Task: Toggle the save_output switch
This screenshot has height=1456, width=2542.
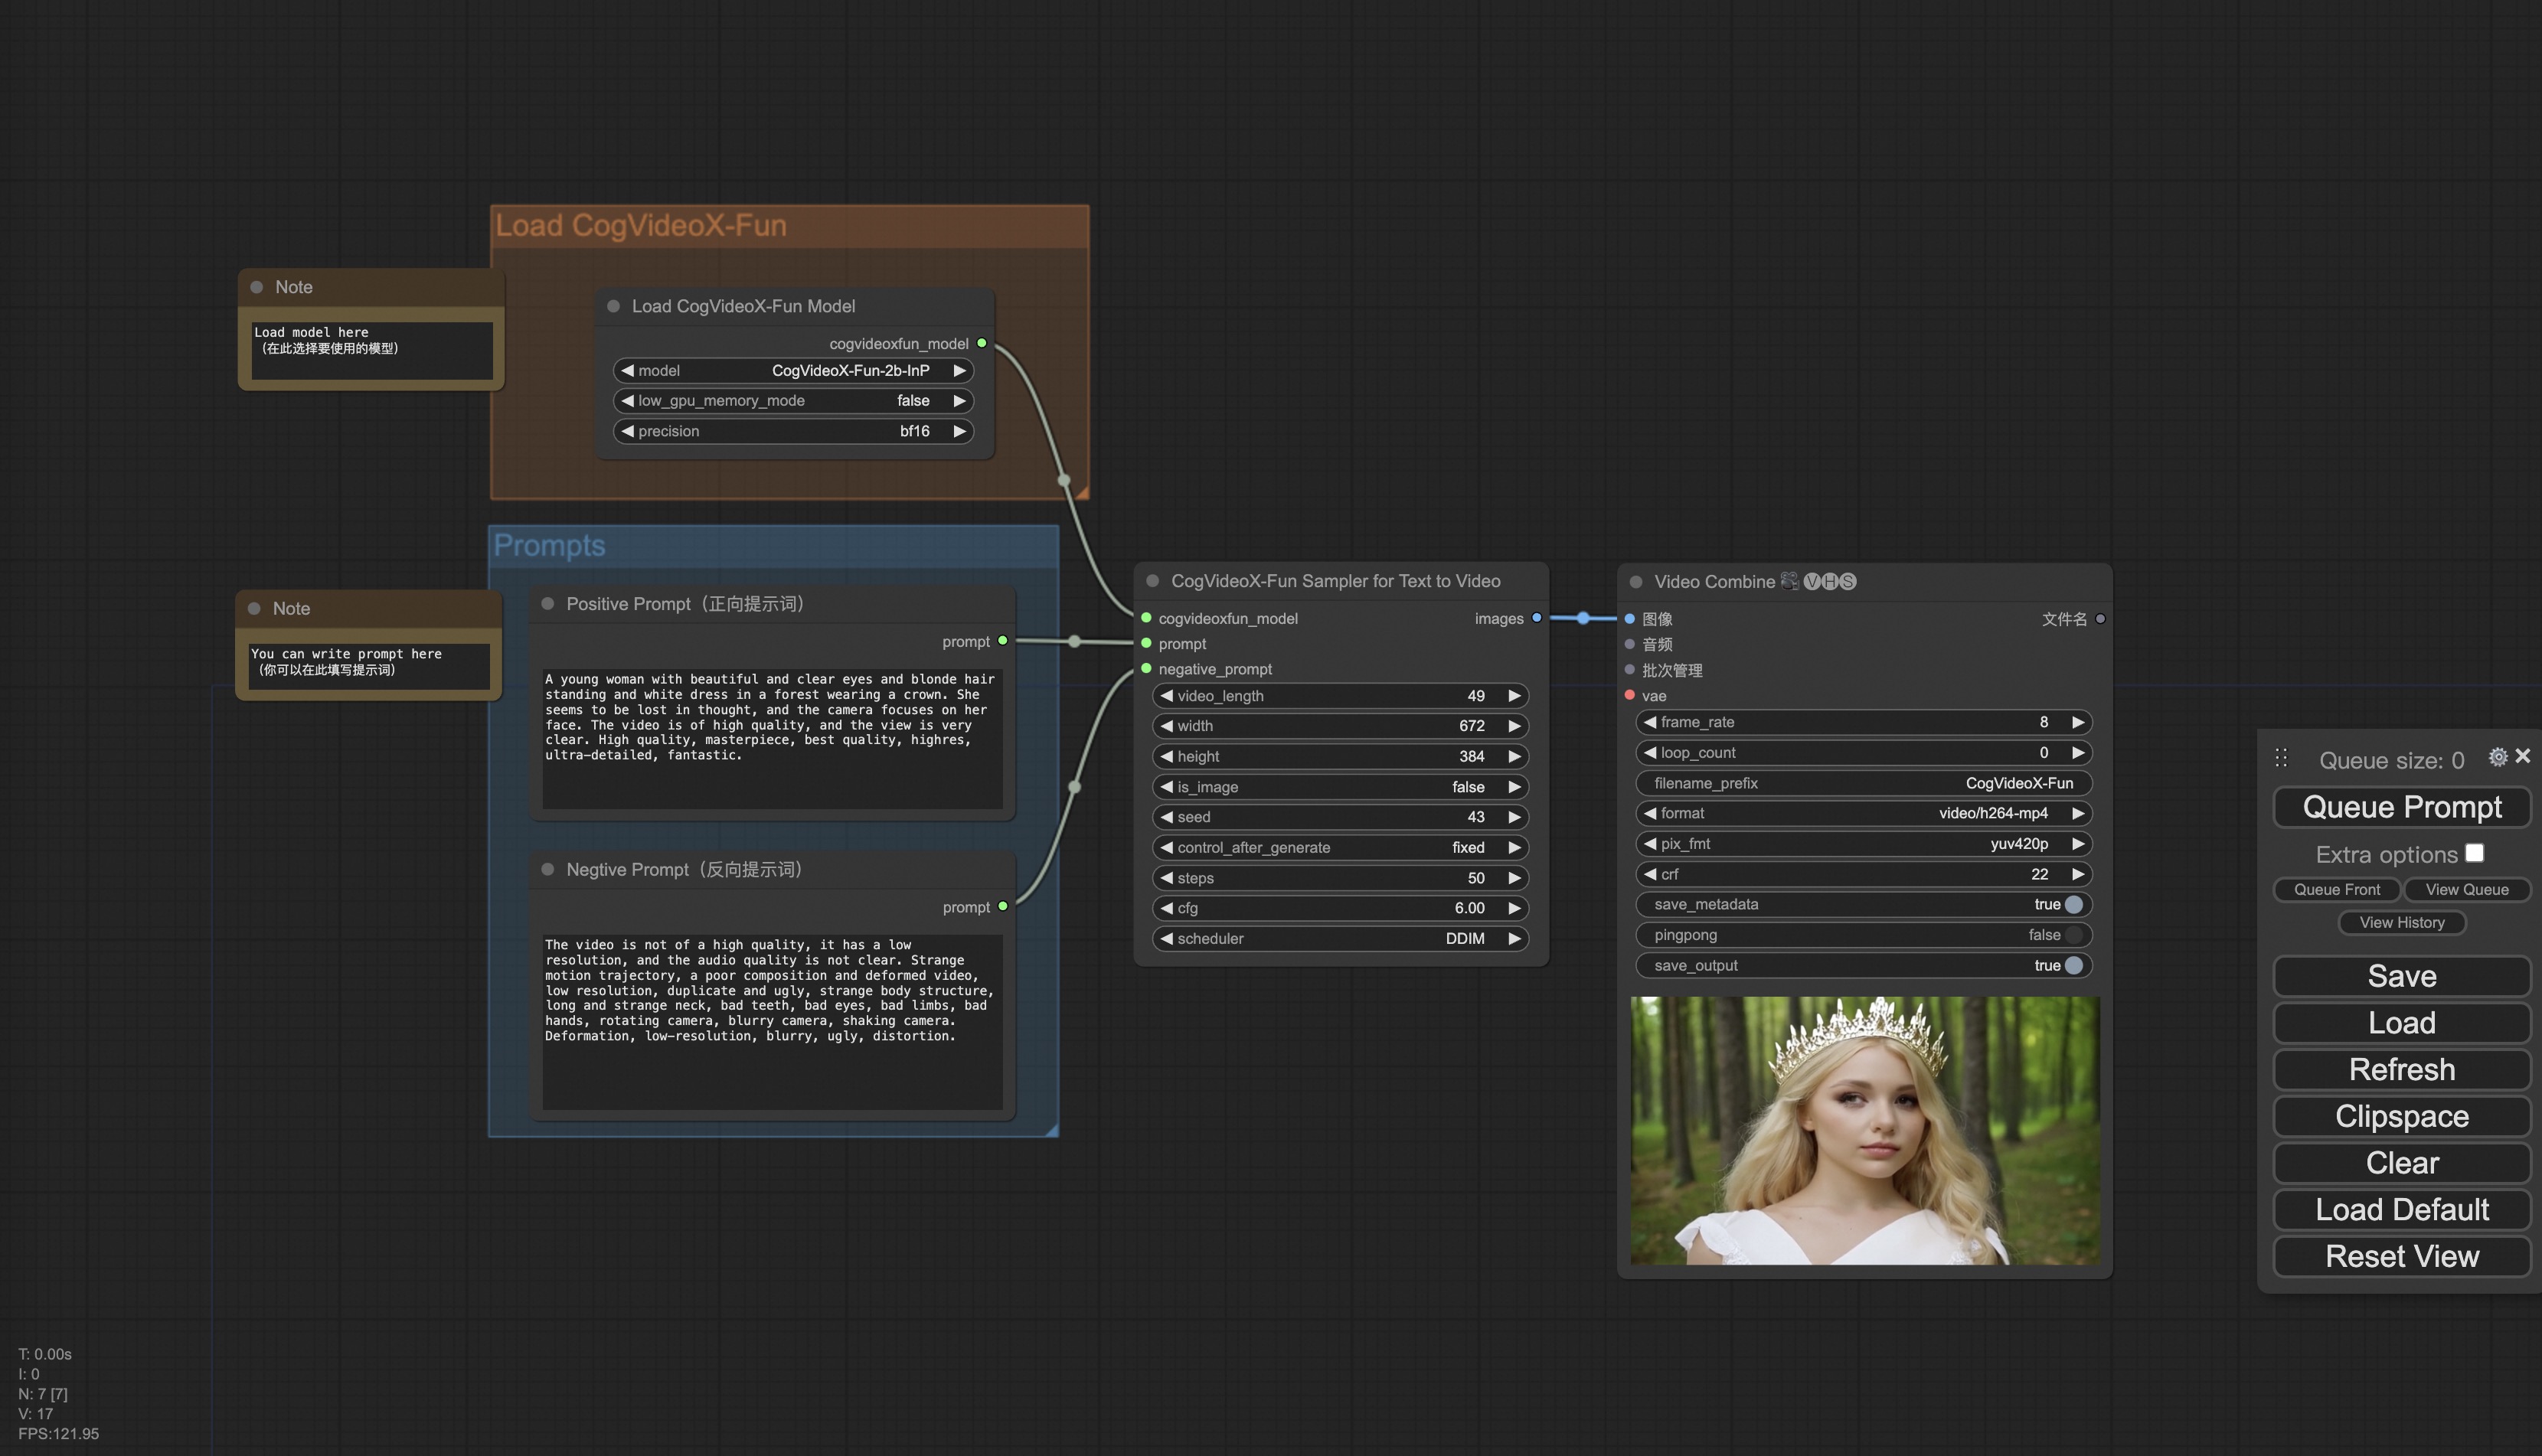Action: (2074, 965)
